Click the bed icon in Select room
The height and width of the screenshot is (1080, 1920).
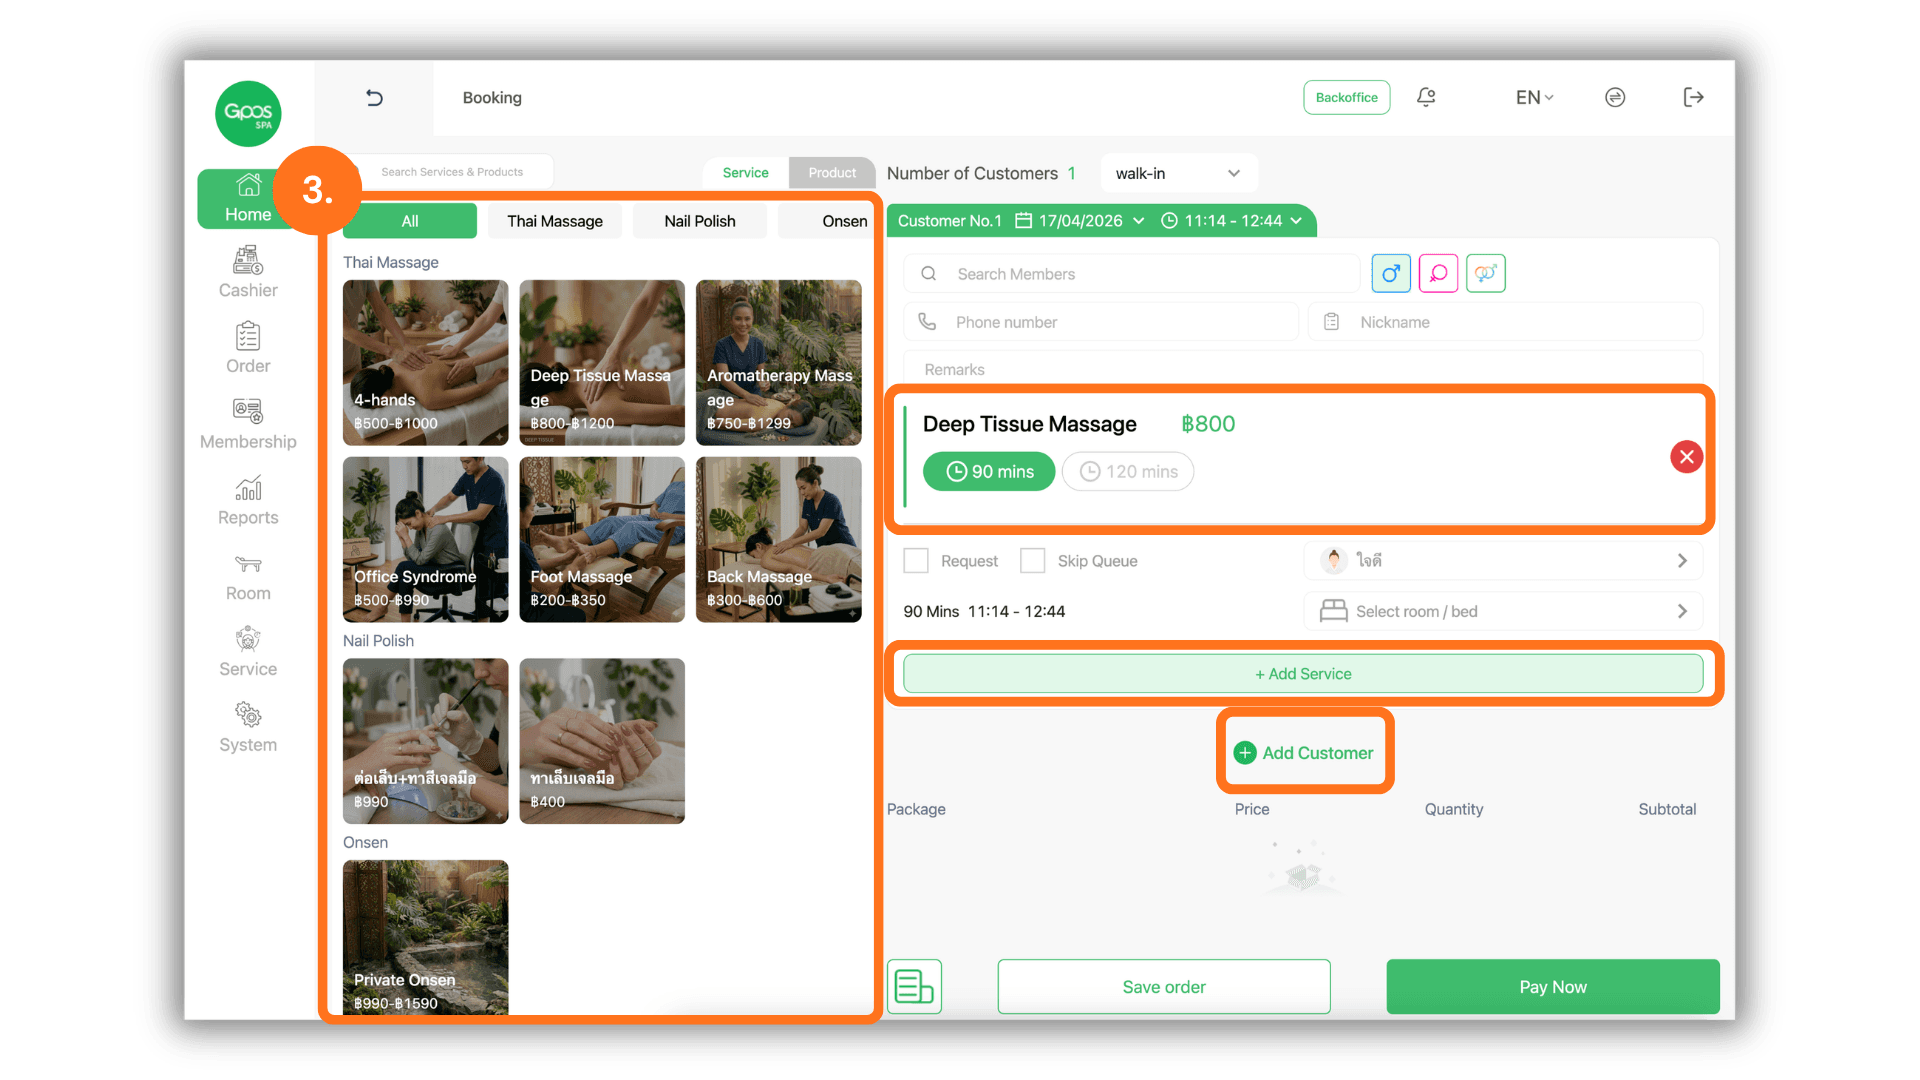click(x=1333, y=611)
